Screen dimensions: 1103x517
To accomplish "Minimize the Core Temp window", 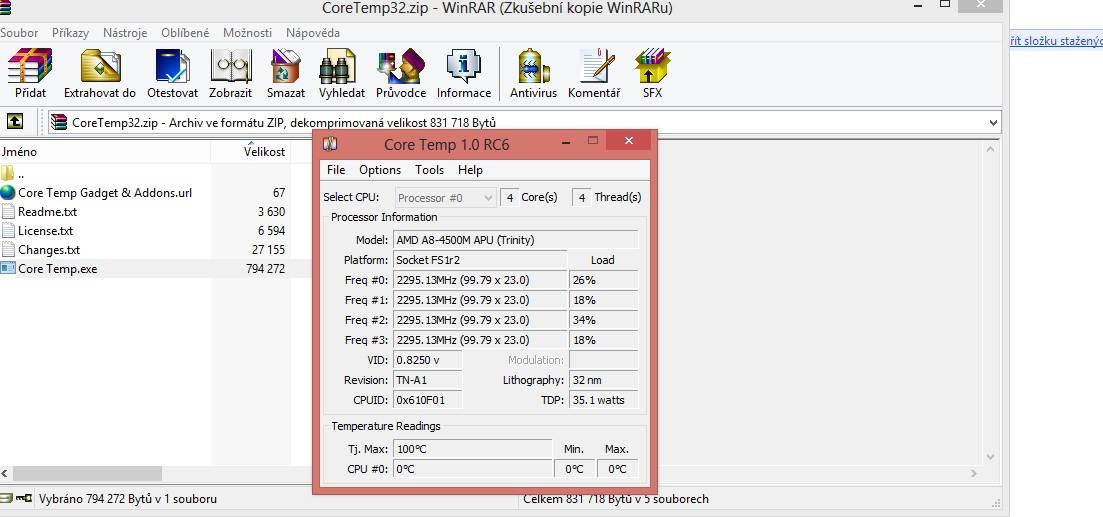I will point(566,142).
